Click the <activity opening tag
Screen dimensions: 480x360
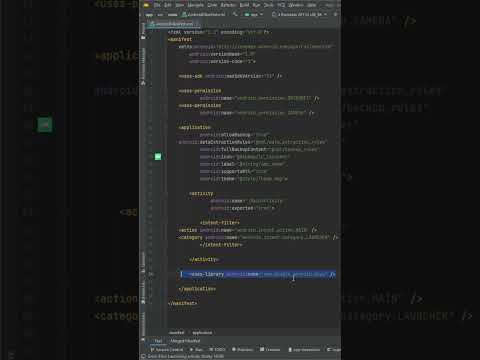click(201, 193)
